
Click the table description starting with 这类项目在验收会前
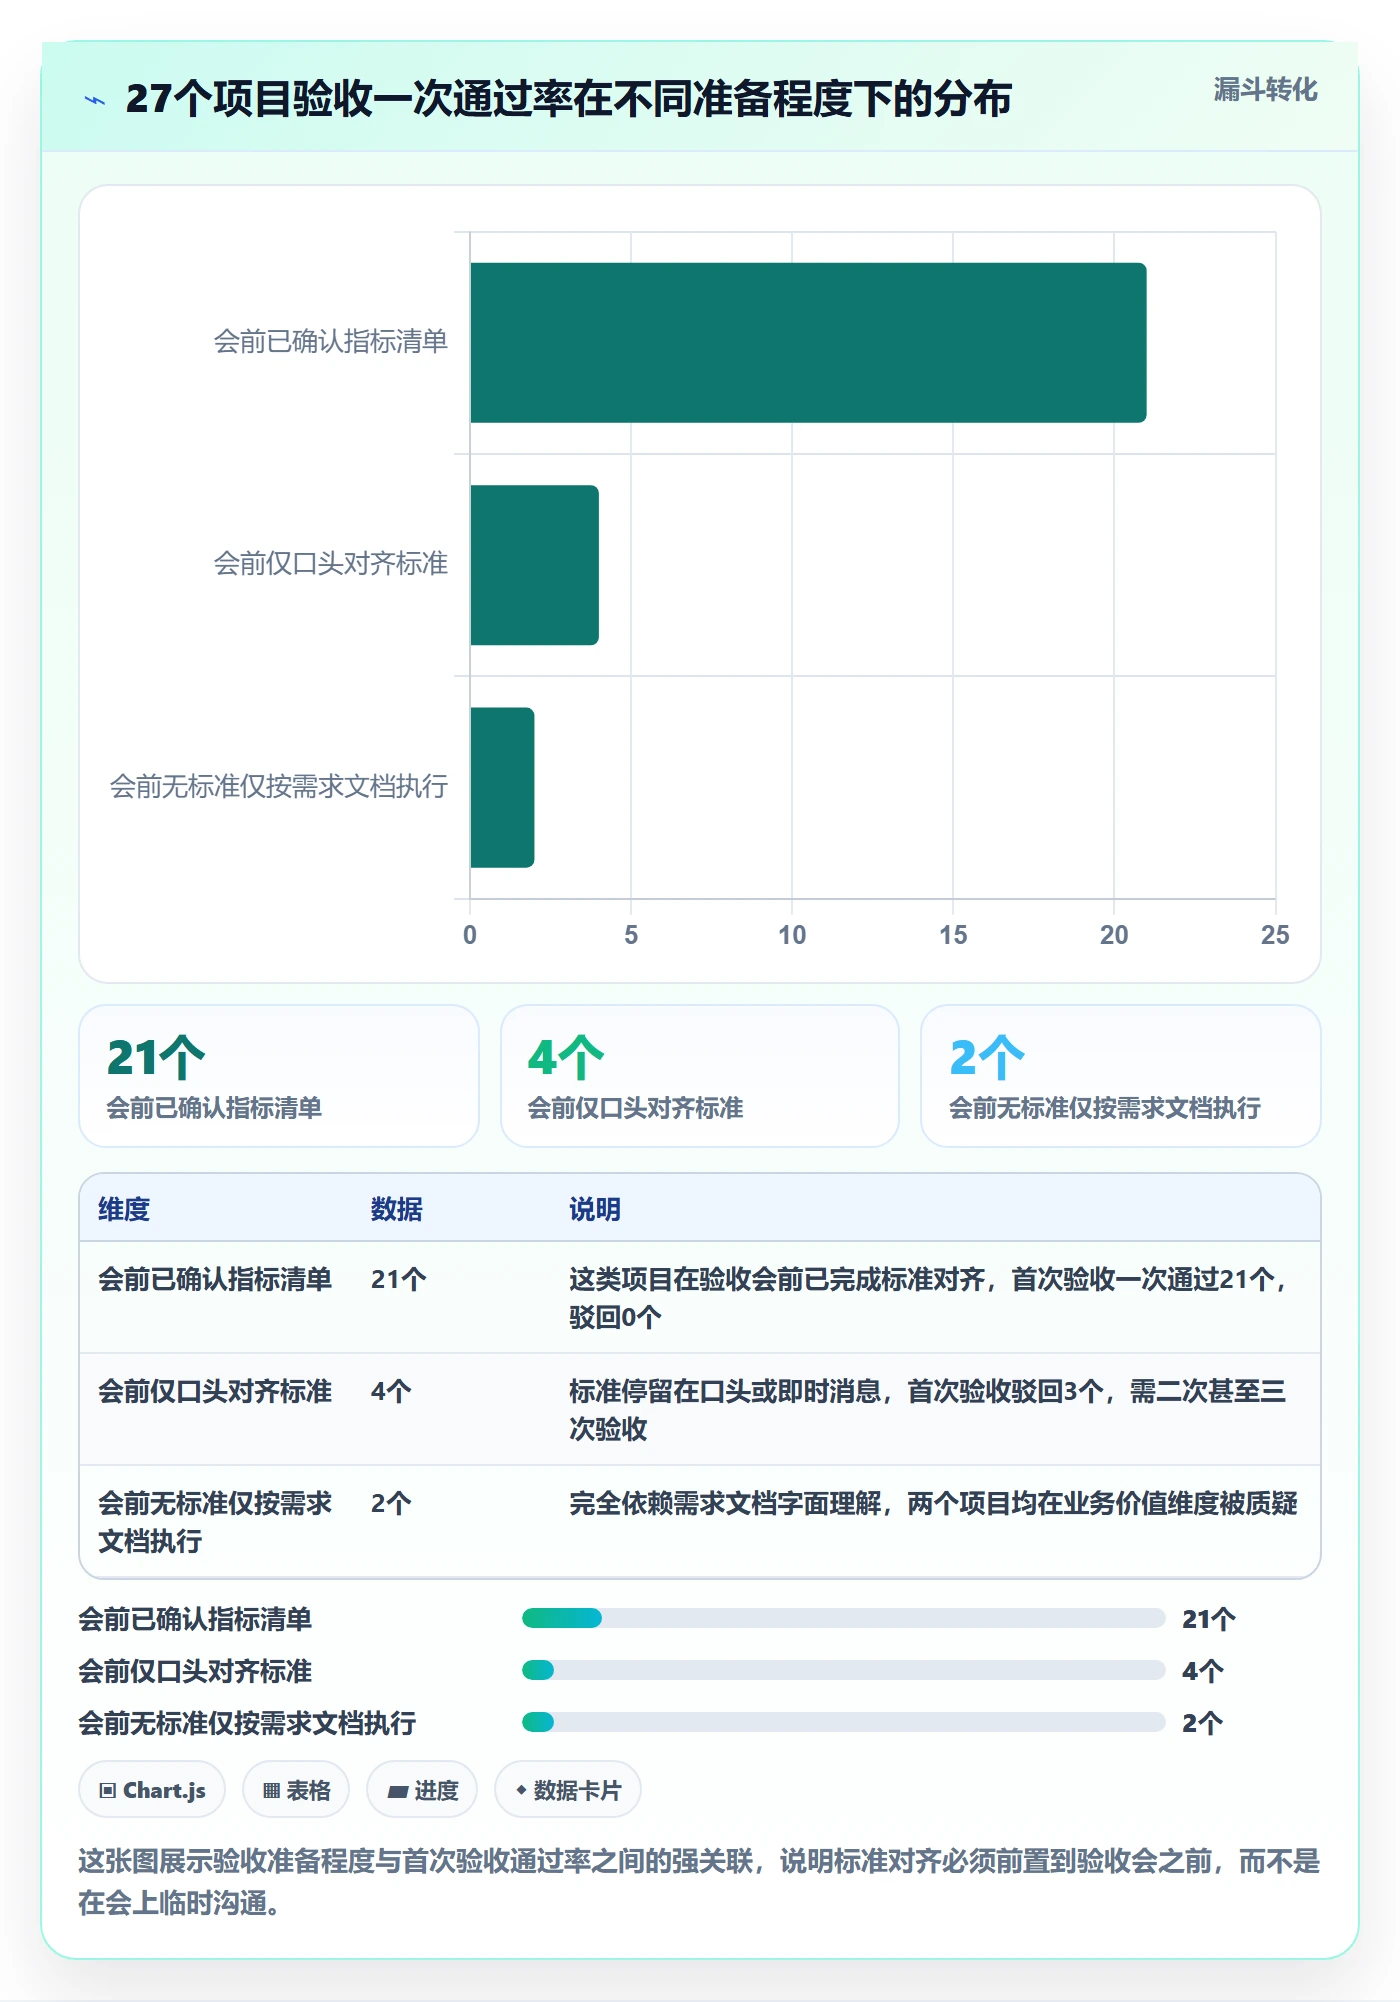point(929,1298)
